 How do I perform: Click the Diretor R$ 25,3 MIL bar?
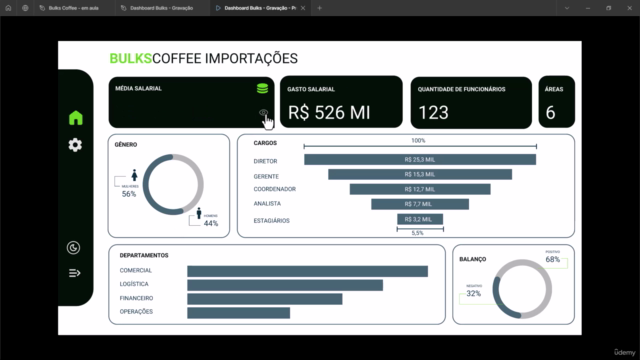[x=420, y=160]
